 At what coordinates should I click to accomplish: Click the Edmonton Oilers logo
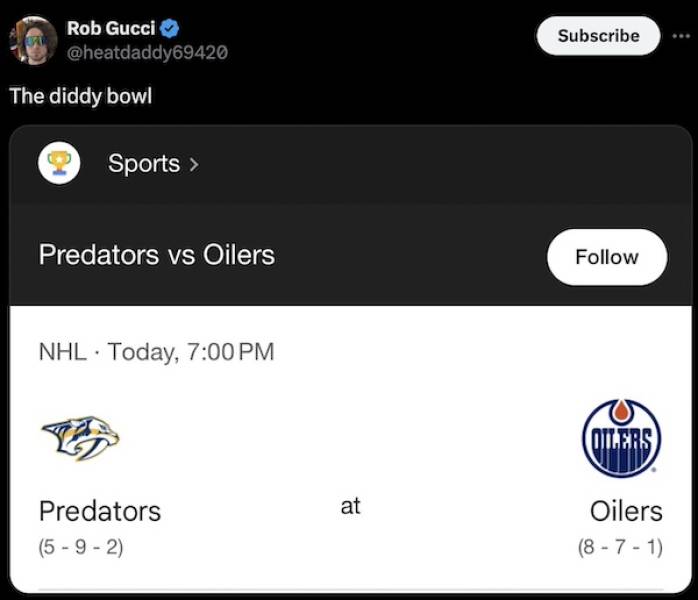tap(621, 437)
